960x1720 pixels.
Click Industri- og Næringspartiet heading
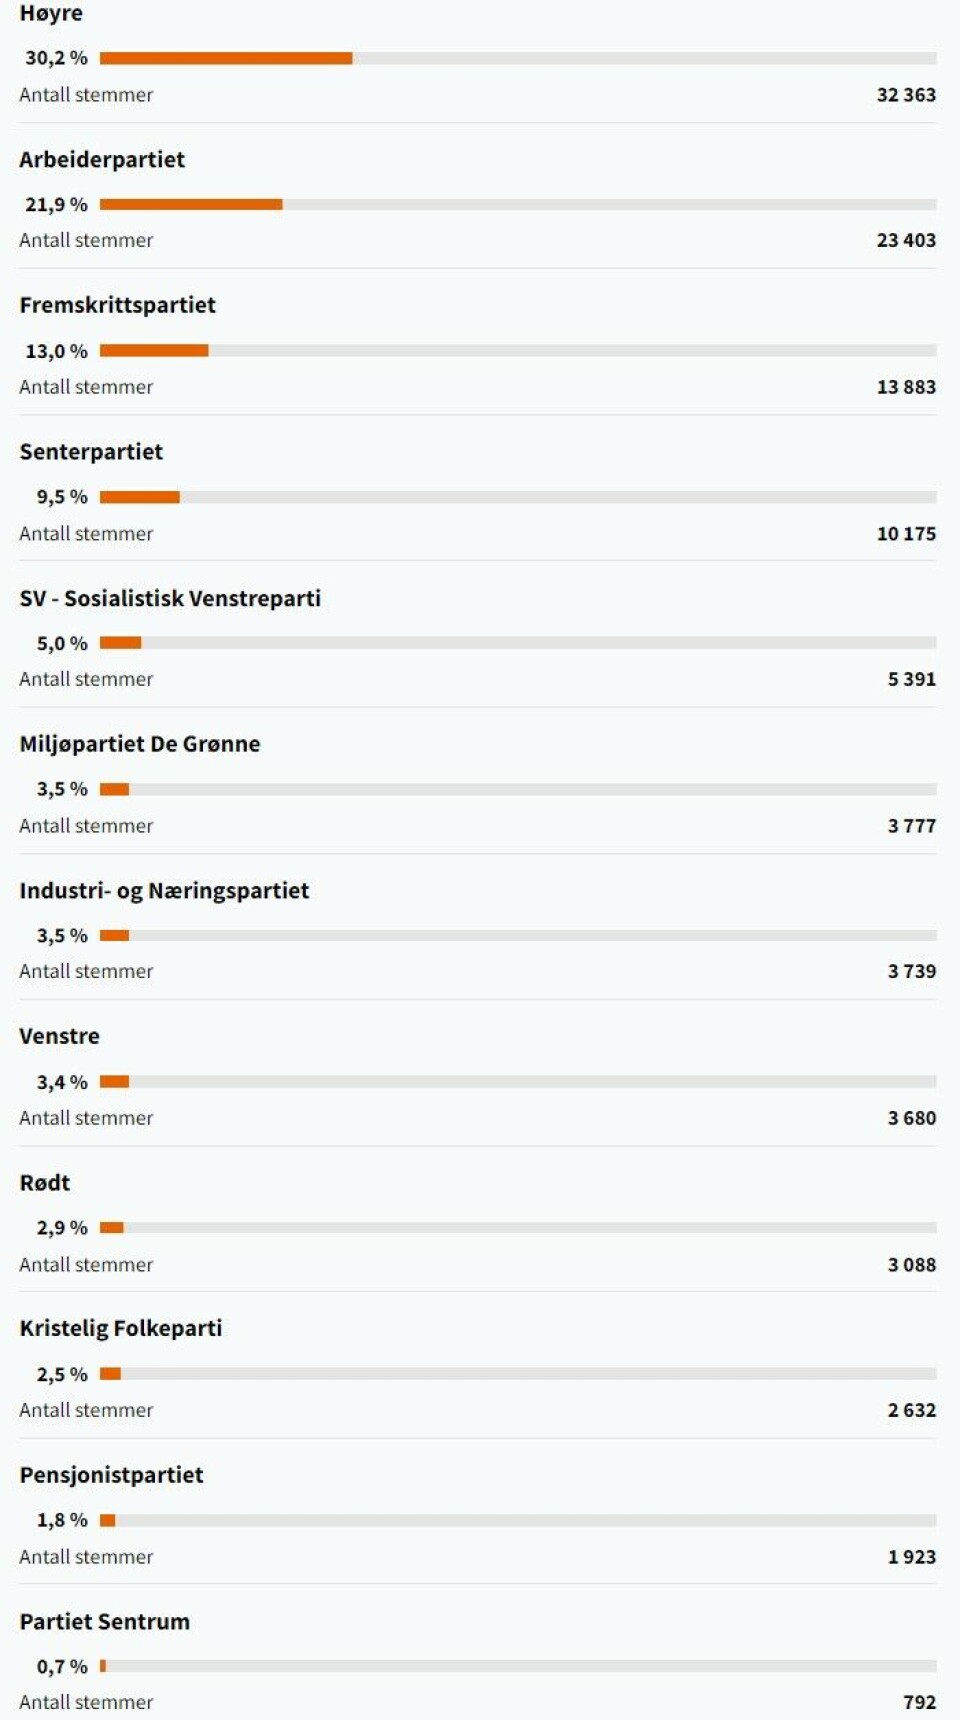(x=164, y=891)
